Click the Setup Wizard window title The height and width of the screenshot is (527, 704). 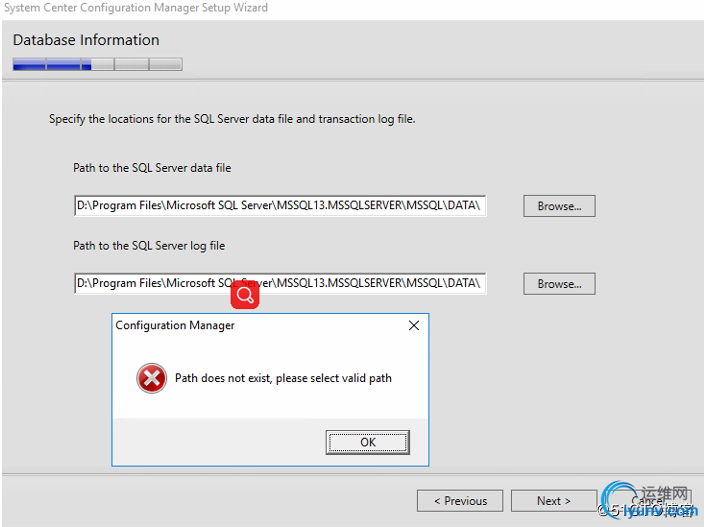point(135,8)
